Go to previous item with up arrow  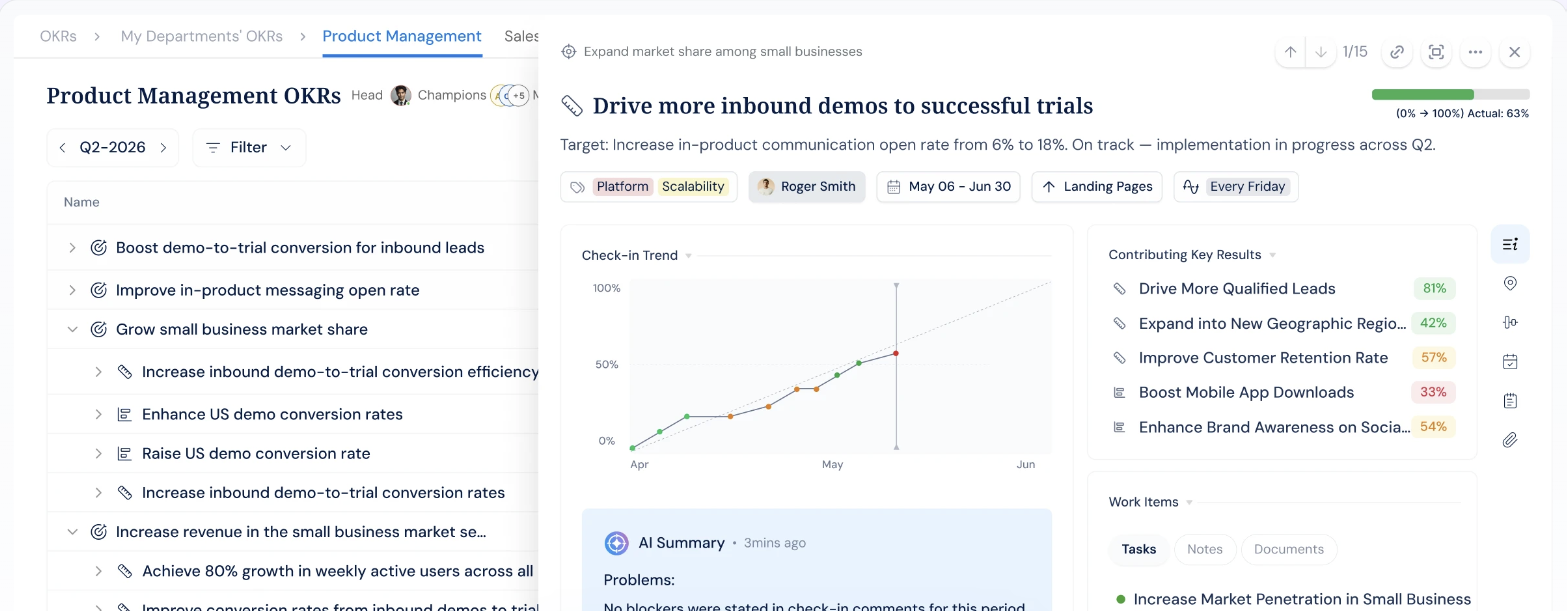tap(1290, 52)
